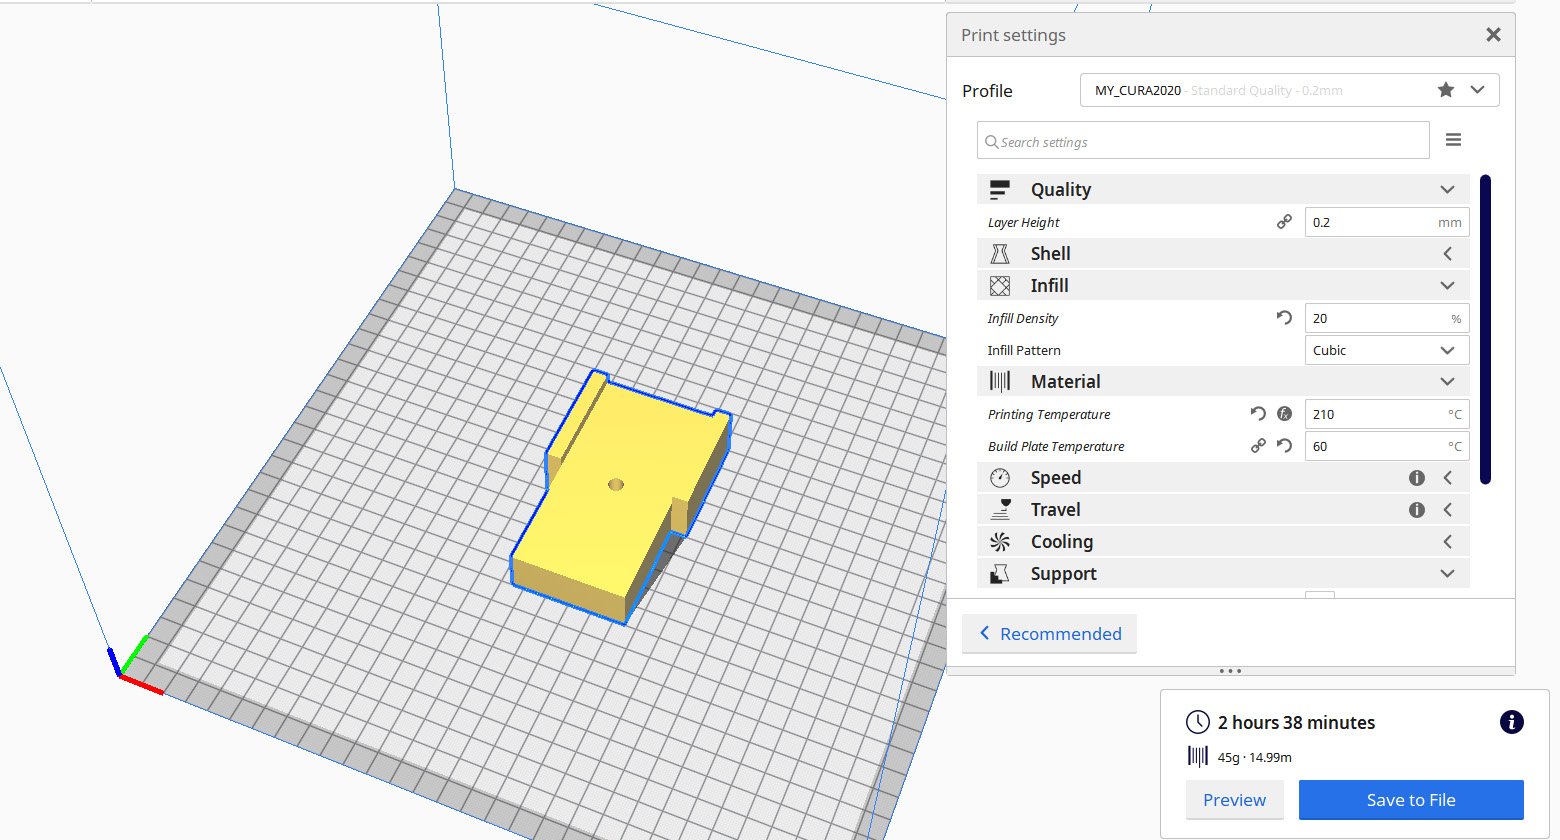
Task: Reset Printing Temperature with the revert arrow
Action: coord(1258,414)
